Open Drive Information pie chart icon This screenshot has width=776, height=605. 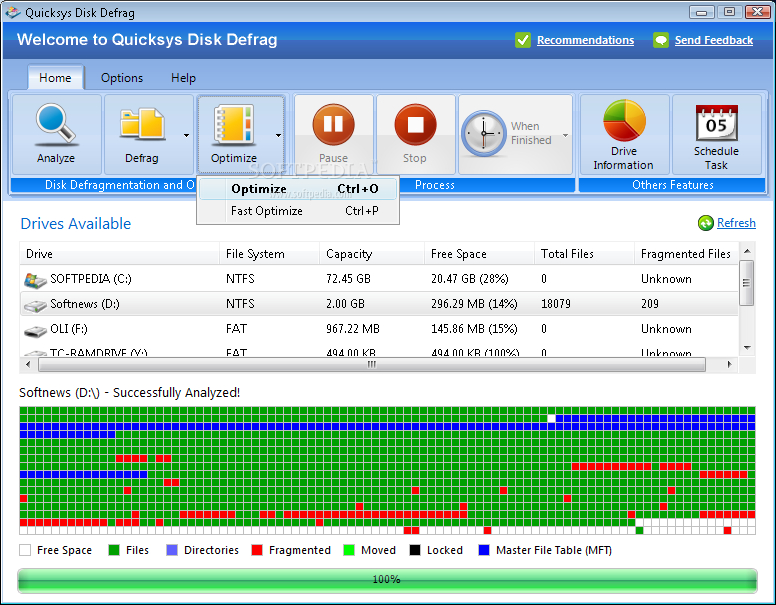pos(624,120)
